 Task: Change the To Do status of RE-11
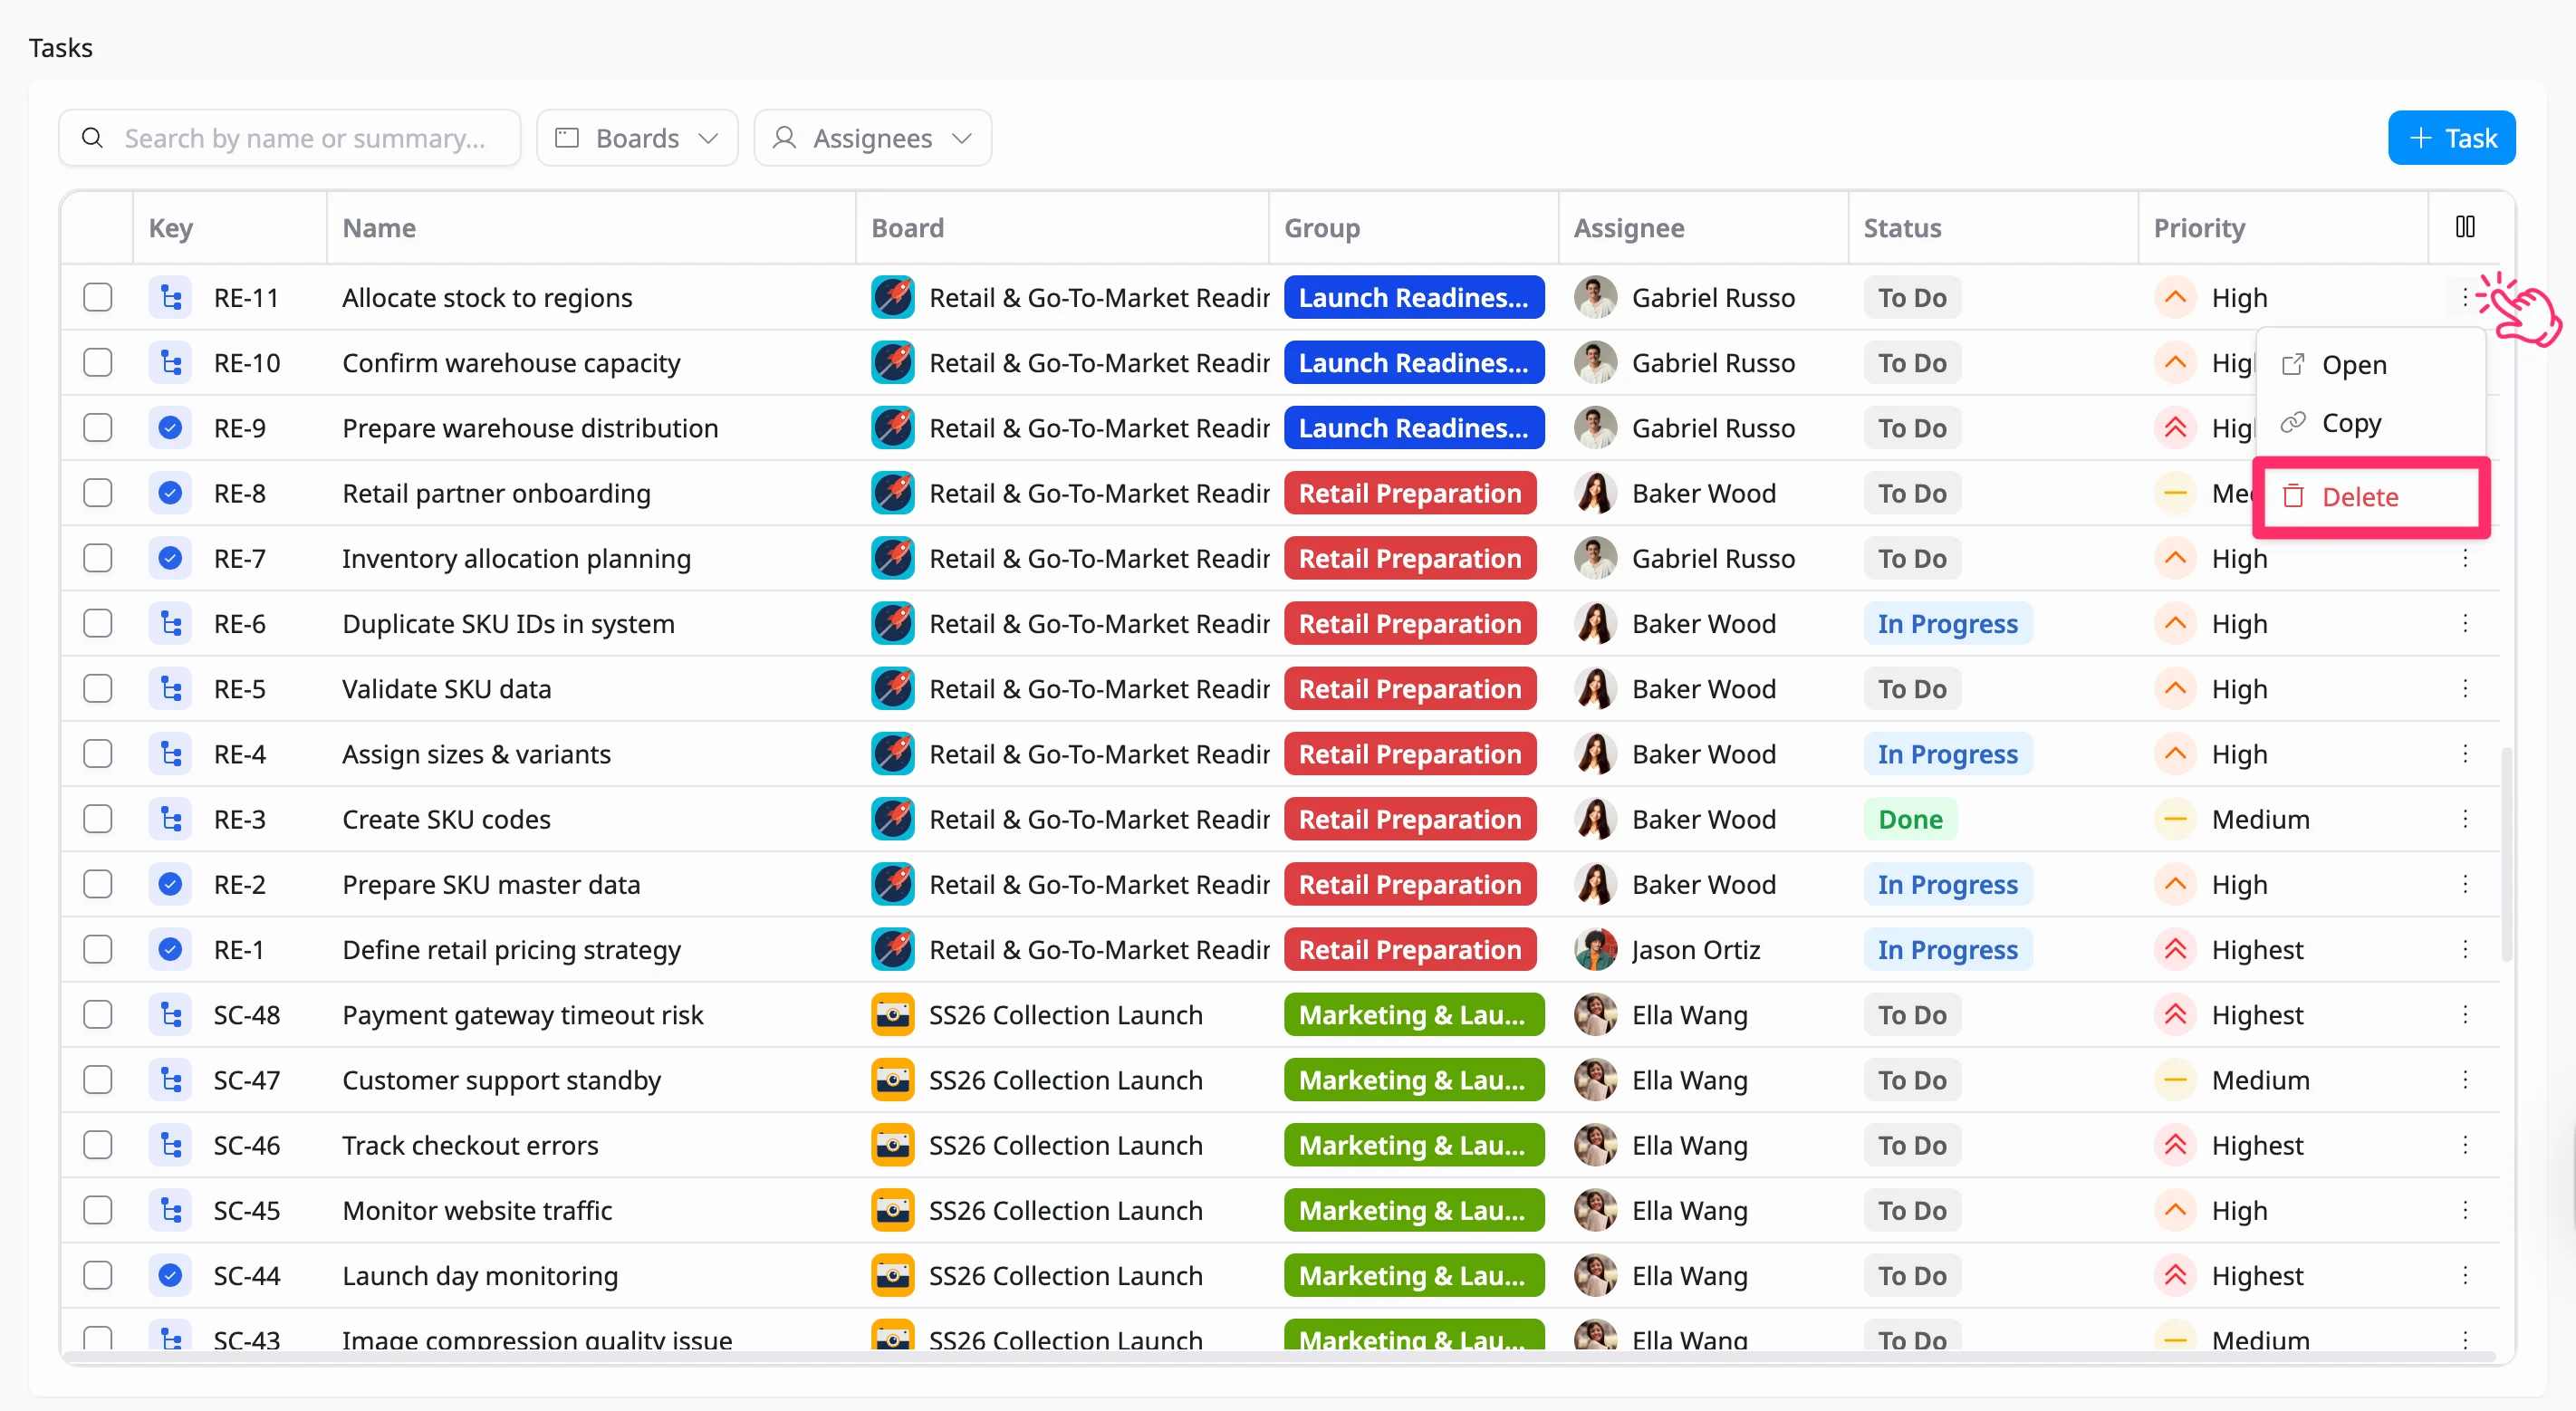(x=1912, y=298)
